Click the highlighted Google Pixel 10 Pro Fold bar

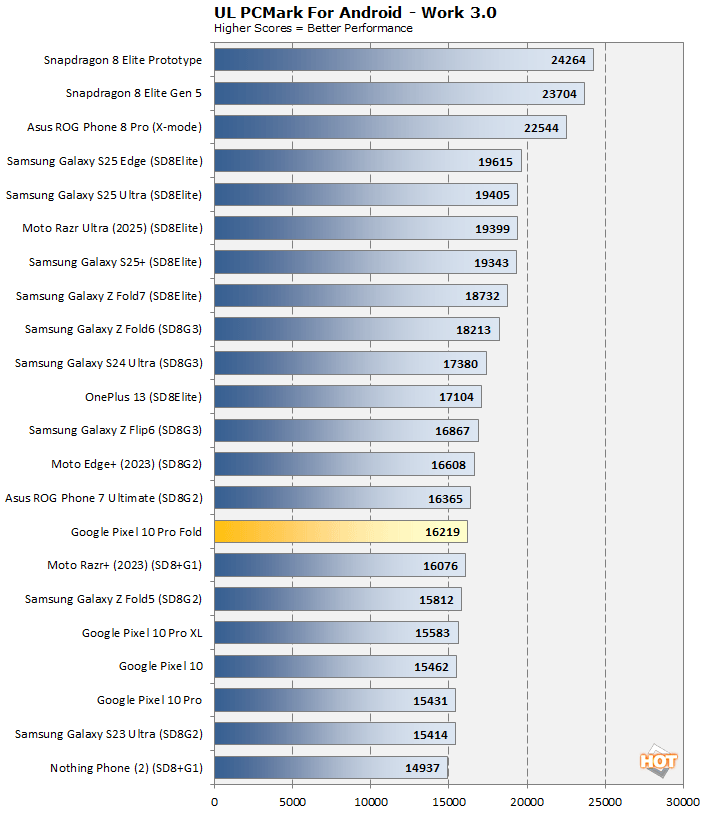[340, 532]
